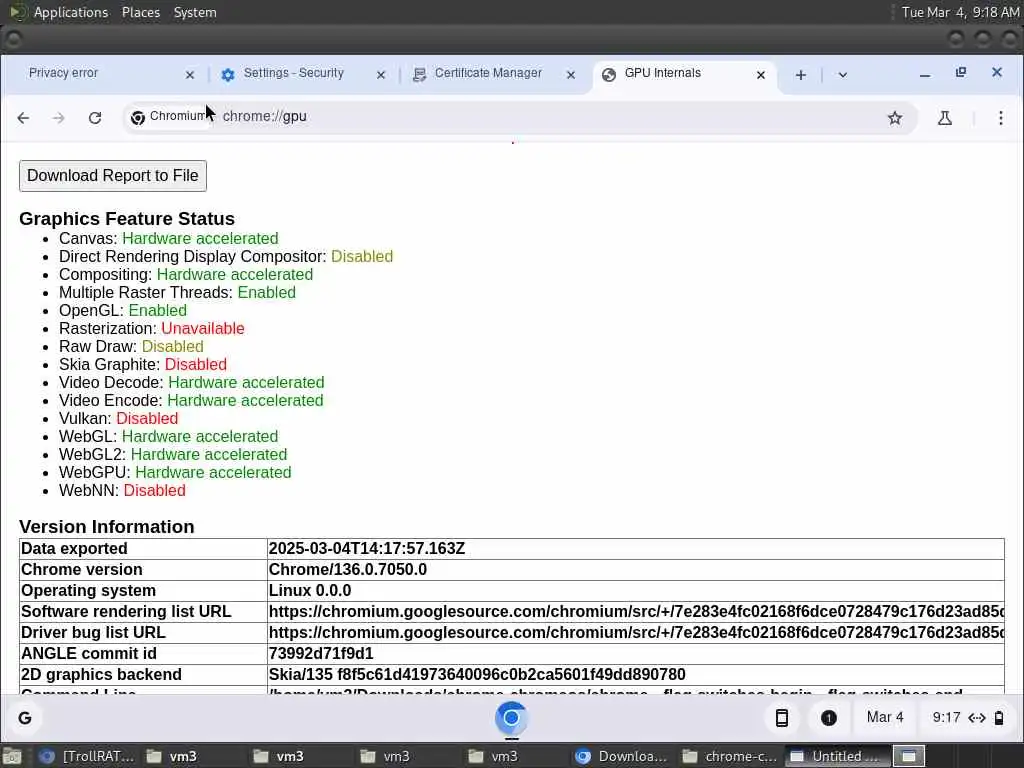Image resolution: width=1024 pixels, height=768 pixels.
Task: Expand the tab search dropdown arrow
Action: click(x=842, y=75)
